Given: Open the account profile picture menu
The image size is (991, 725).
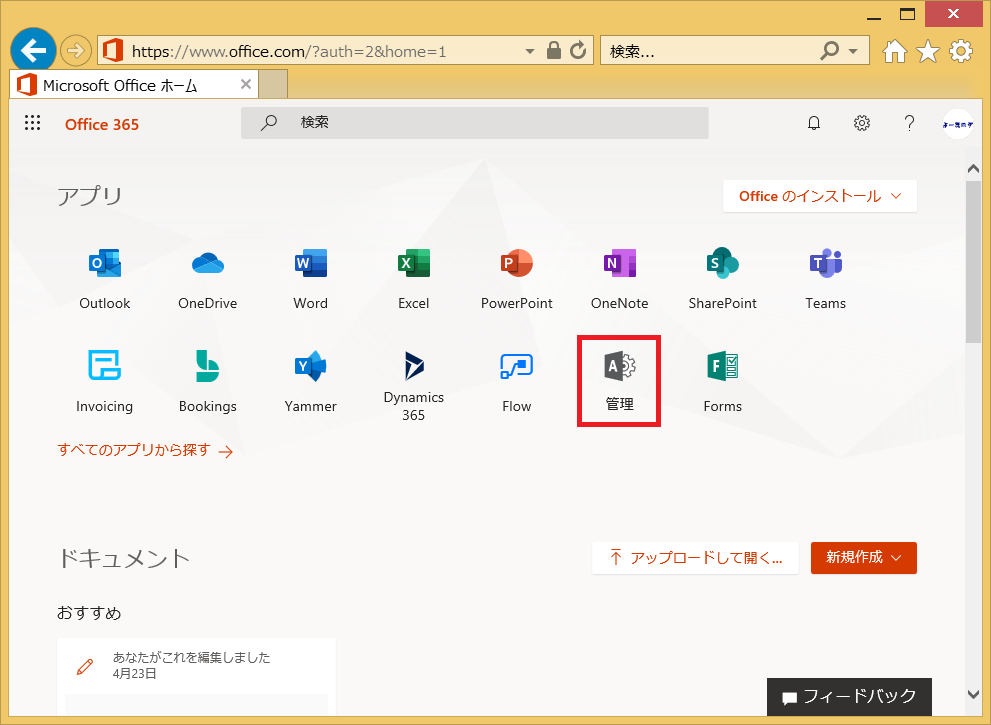Looking at the screenshot, I should point(957,124).
